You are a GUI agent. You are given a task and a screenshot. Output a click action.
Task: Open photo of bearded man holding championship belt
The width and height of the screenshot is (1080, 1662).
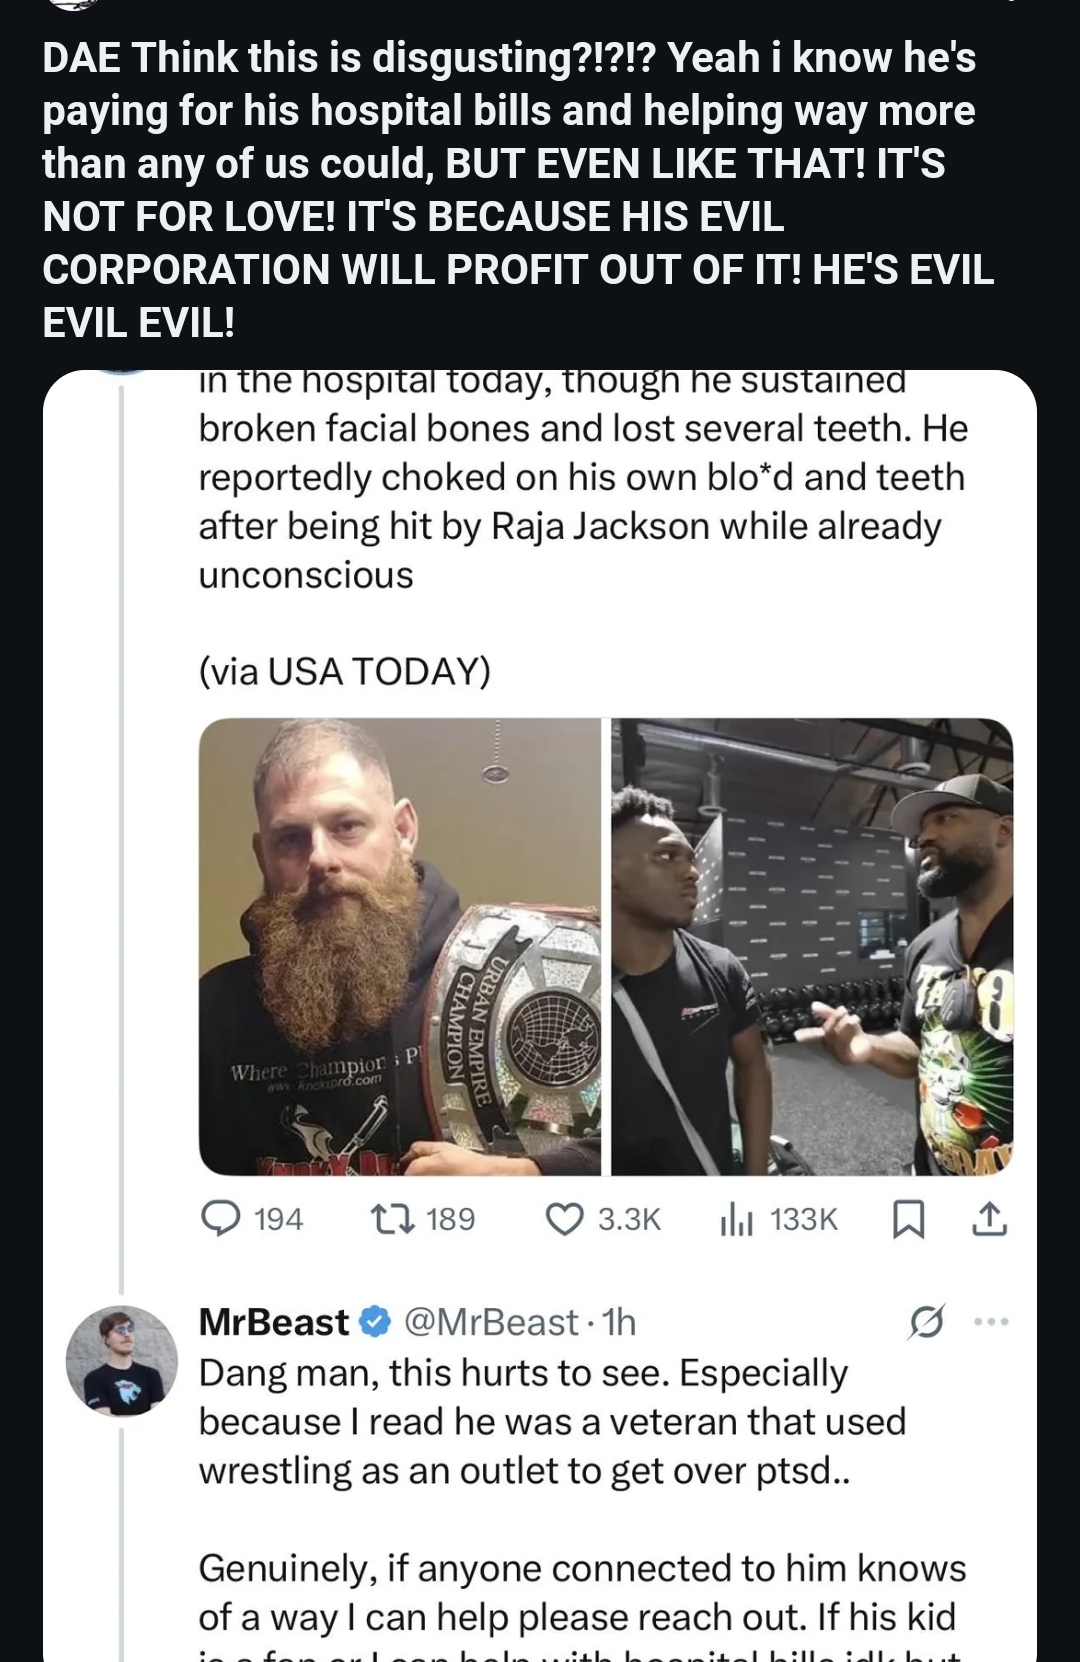(400, 946)
